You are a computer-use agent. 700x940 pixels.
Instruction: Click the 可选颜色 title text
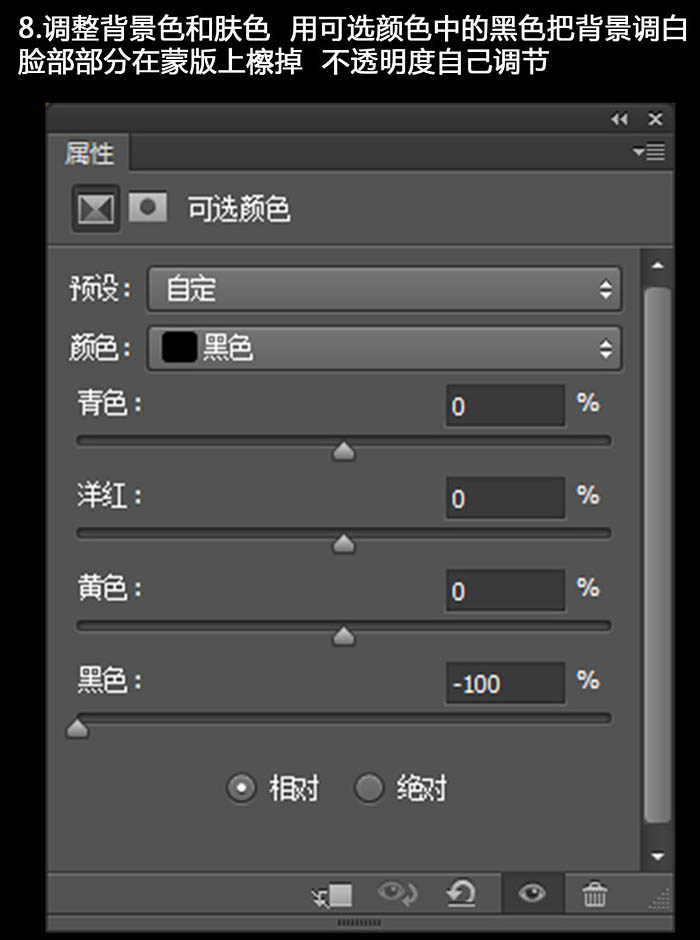click(x=239, y=209)
